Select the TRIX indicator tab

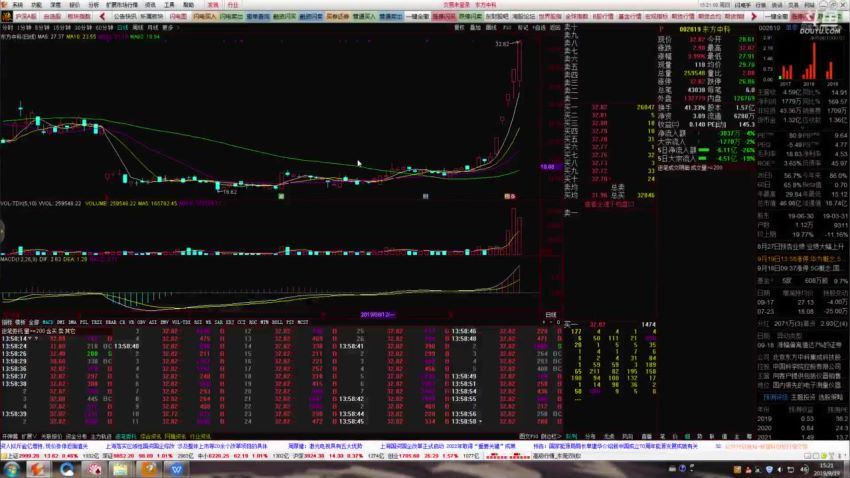click(x=96, y=322)
